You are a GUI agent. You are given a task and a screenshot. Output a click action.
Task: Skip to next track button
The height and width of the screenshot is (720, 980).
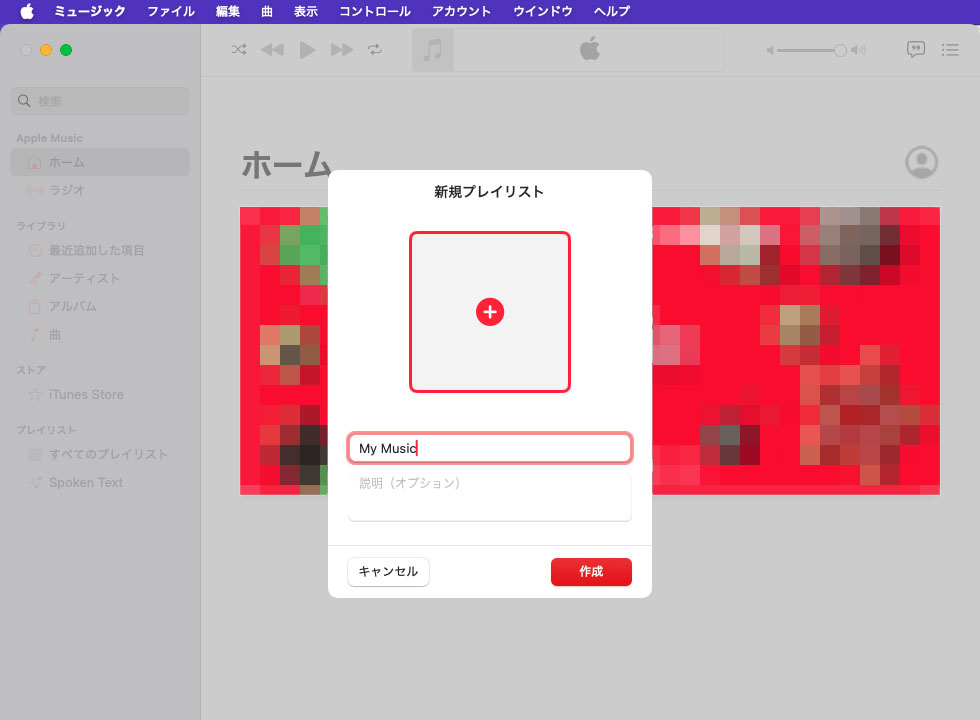pos(342,49)
